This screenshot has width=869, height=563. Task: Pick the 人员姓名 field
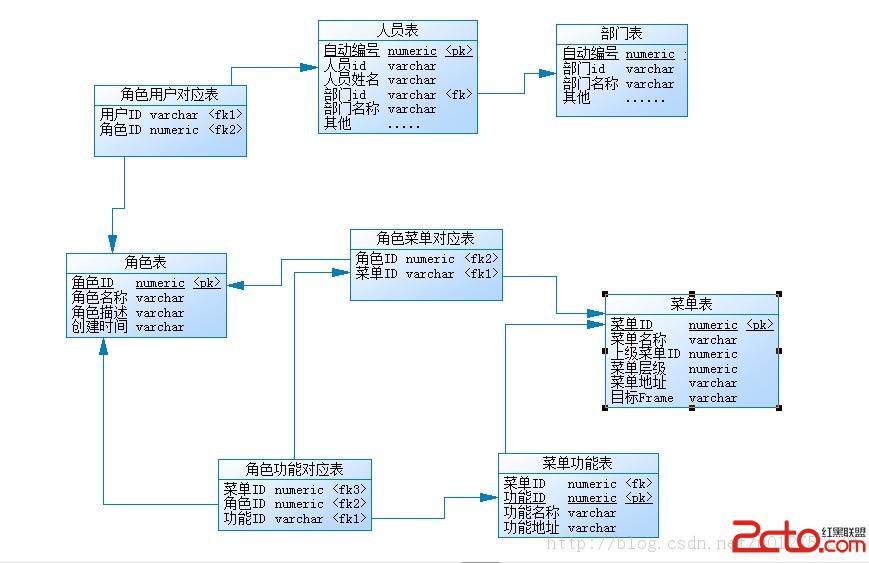(380, 80)
